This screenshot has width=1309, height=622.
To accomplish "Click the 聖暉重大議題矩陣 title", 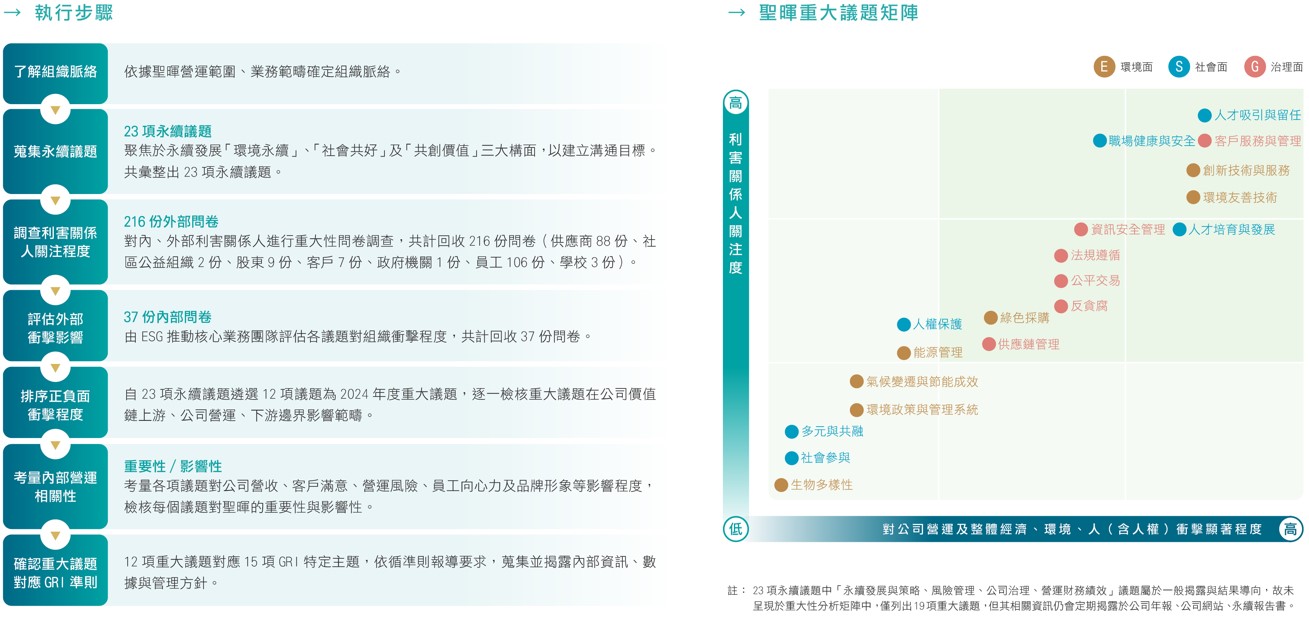I will pos(838,13).
